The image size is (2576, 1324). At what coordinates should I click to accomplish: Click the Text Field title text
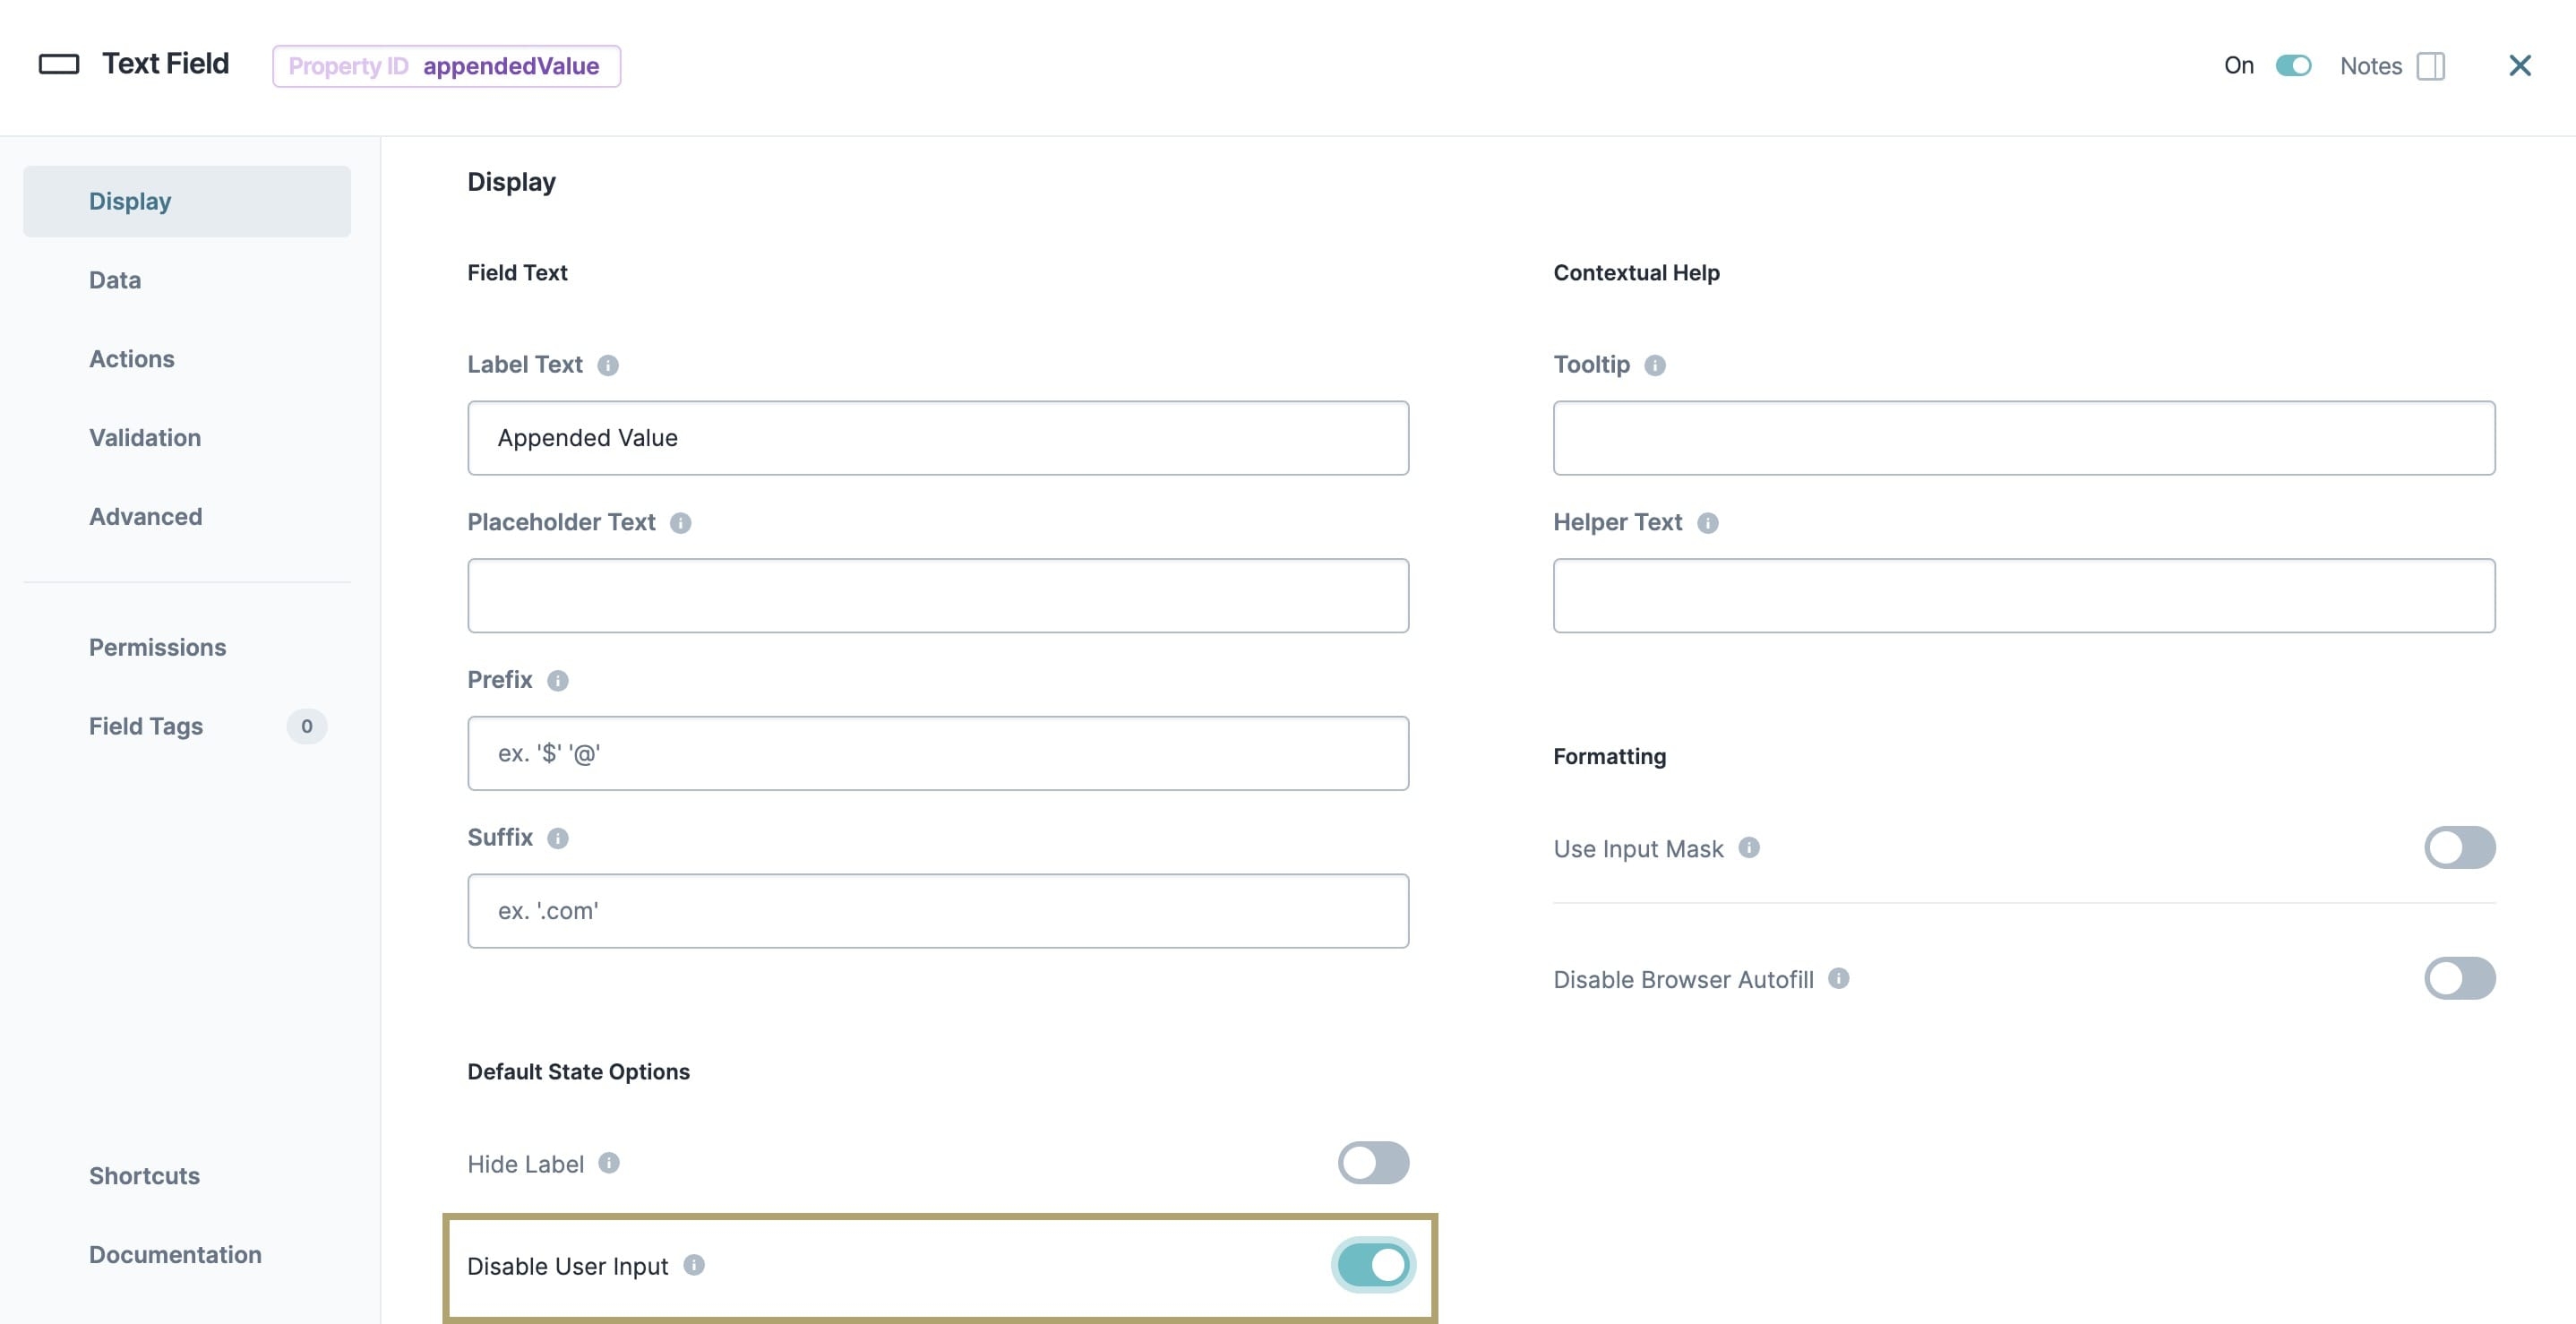point(166,64)
